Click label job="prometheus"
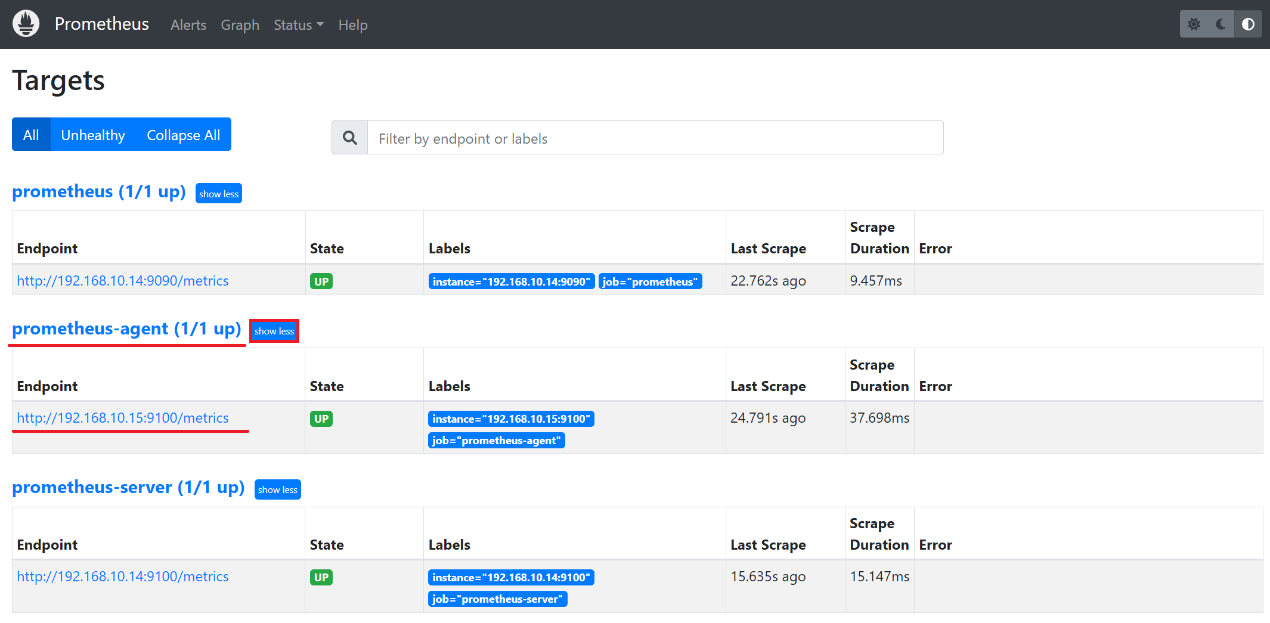Viewport: 1270px width, 623px height. tap(650, 282)
